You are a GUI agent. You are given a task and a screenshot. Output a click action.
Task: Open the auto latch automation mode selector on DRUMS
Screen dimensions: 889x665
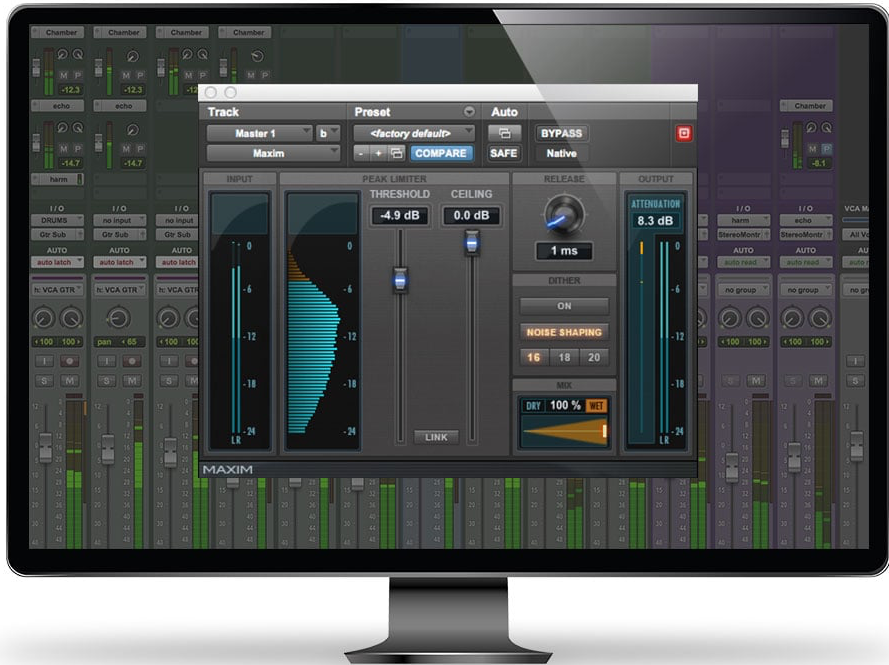click(x=57, y=262)
